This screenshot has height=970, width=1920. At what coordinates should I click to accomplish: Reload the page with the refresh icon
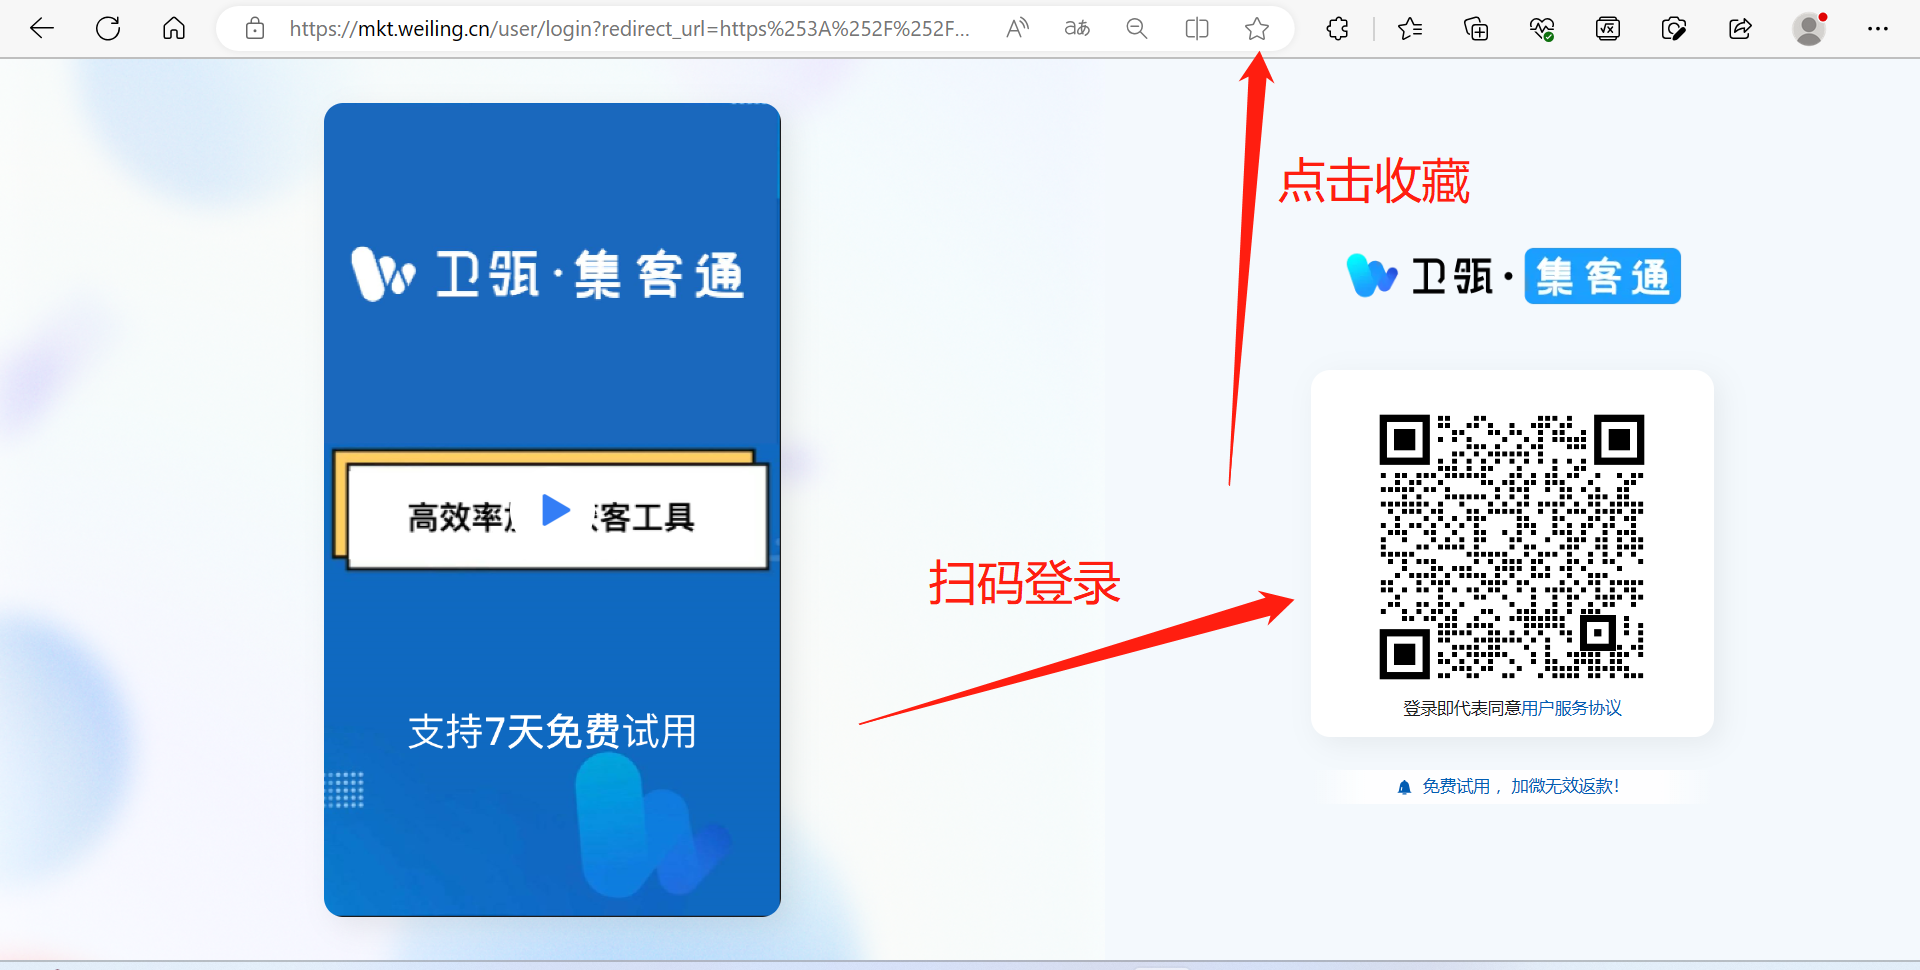coord(108,28)
